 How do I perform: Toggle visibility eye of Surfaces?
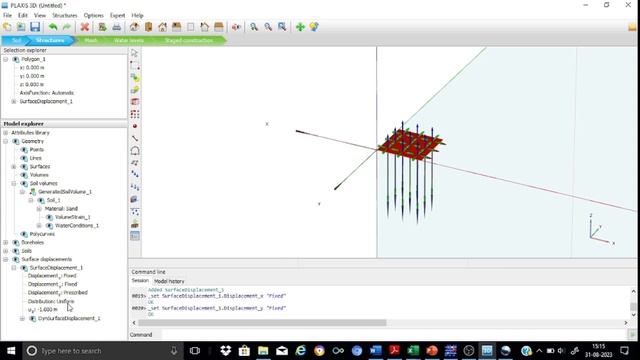point(24,167)
